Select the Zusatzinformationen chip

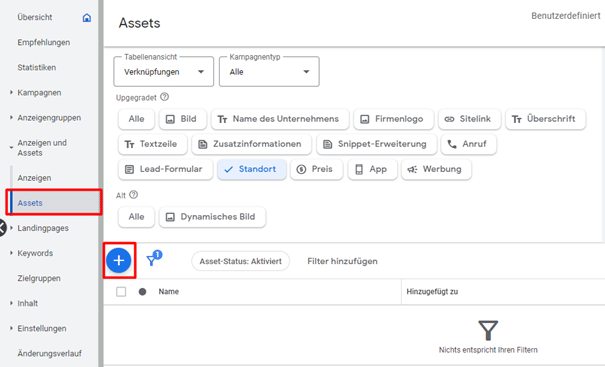pos(252,144)
